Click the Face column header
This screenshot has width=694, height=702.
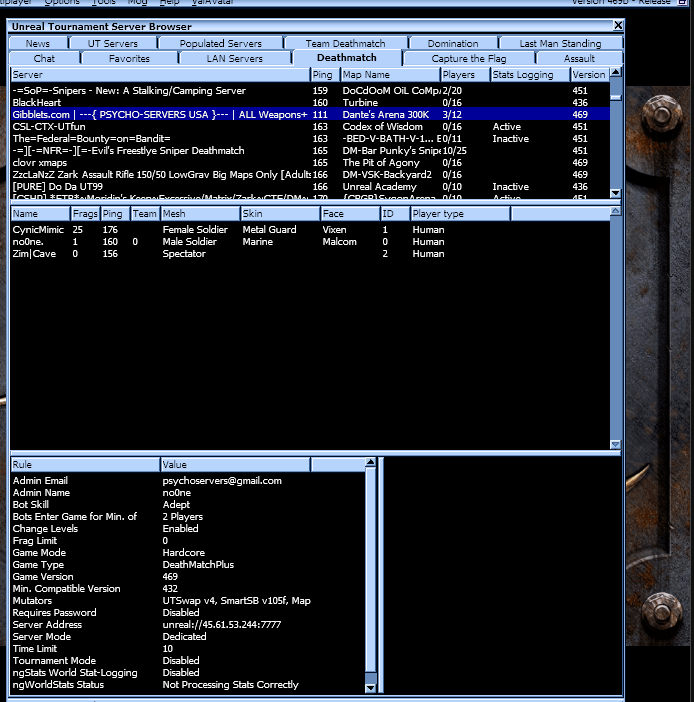pos(350,214)
